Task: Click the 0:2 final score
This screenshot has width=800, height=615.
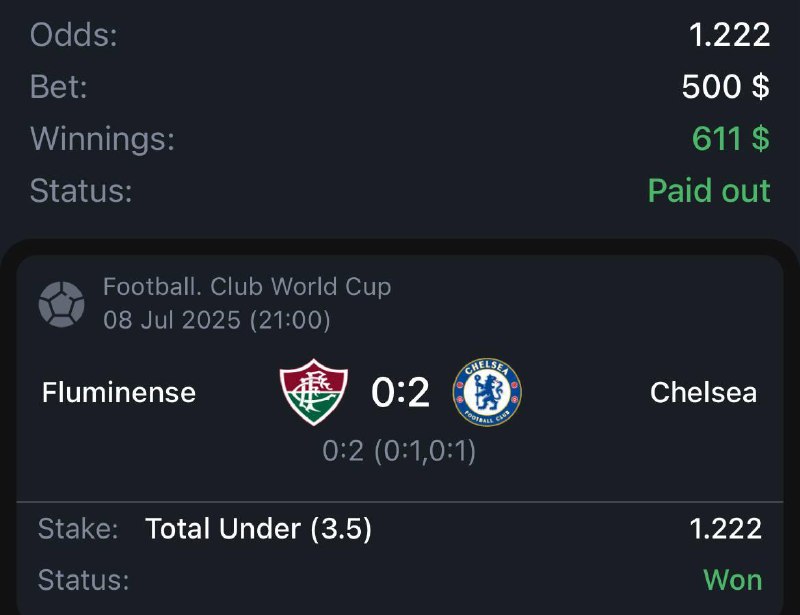Action: point(400,393)
